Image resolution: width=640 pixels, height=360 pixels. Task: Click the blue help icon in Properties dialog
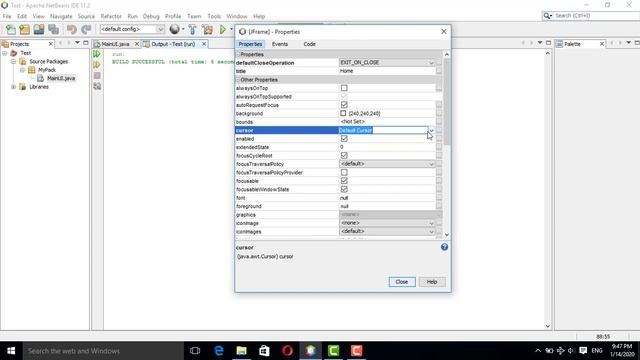pos(444,247)
